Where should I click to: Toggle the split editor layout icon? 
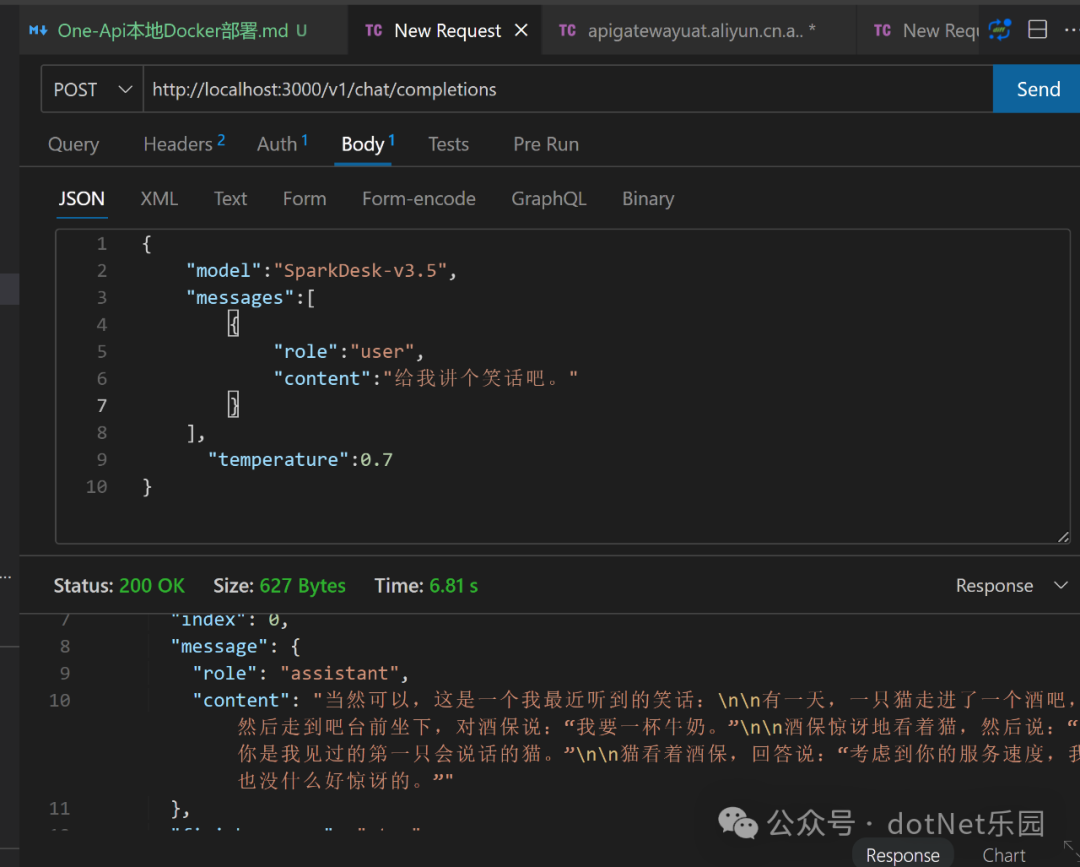(x=1037, y=30)
